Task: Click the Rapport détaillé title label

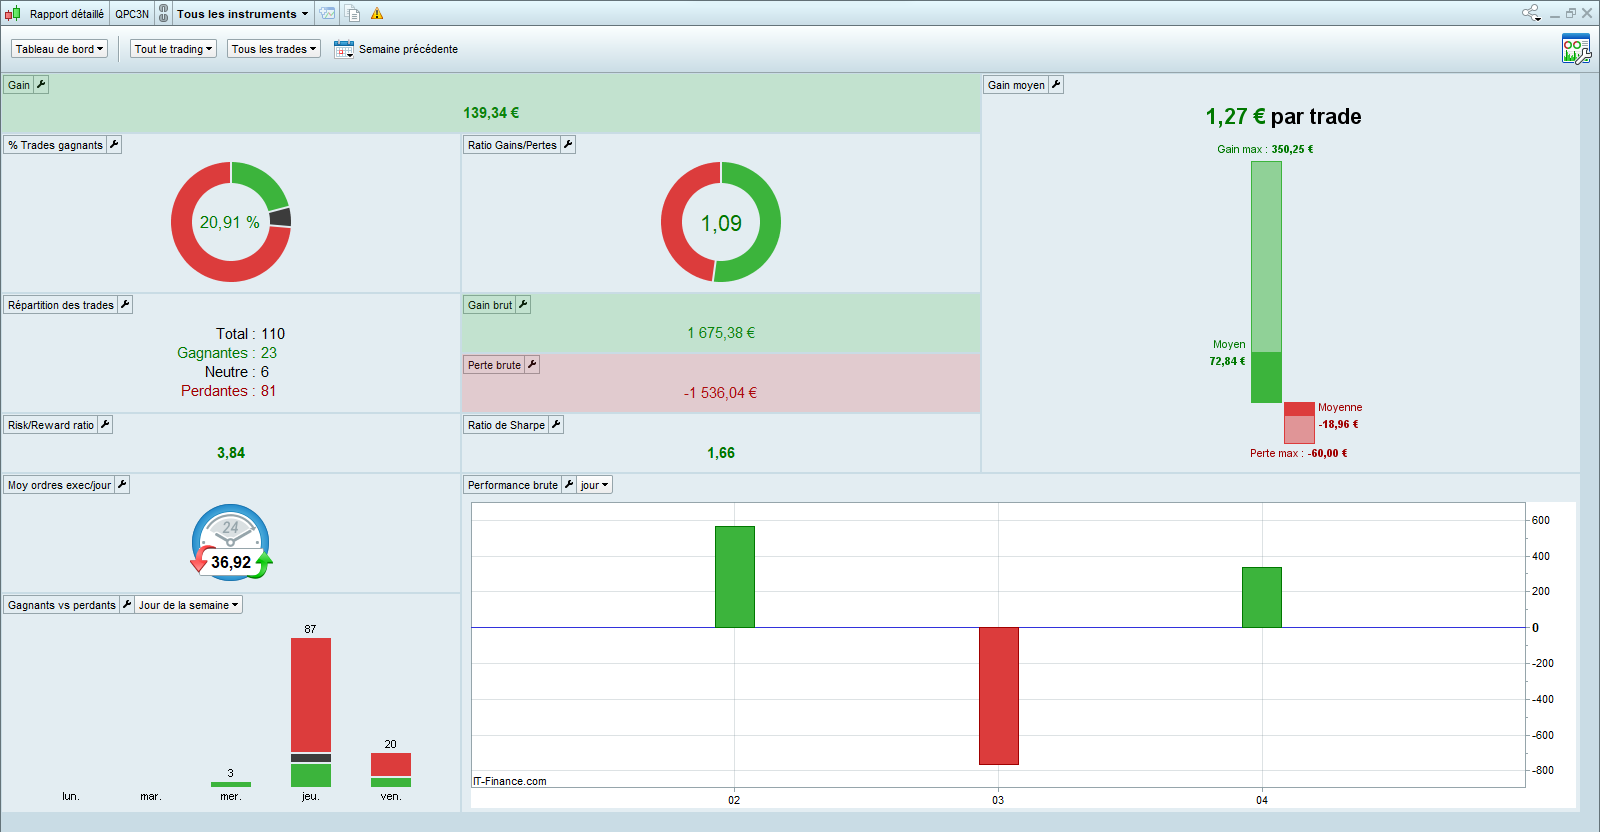Action: click(x=66, y=14)
